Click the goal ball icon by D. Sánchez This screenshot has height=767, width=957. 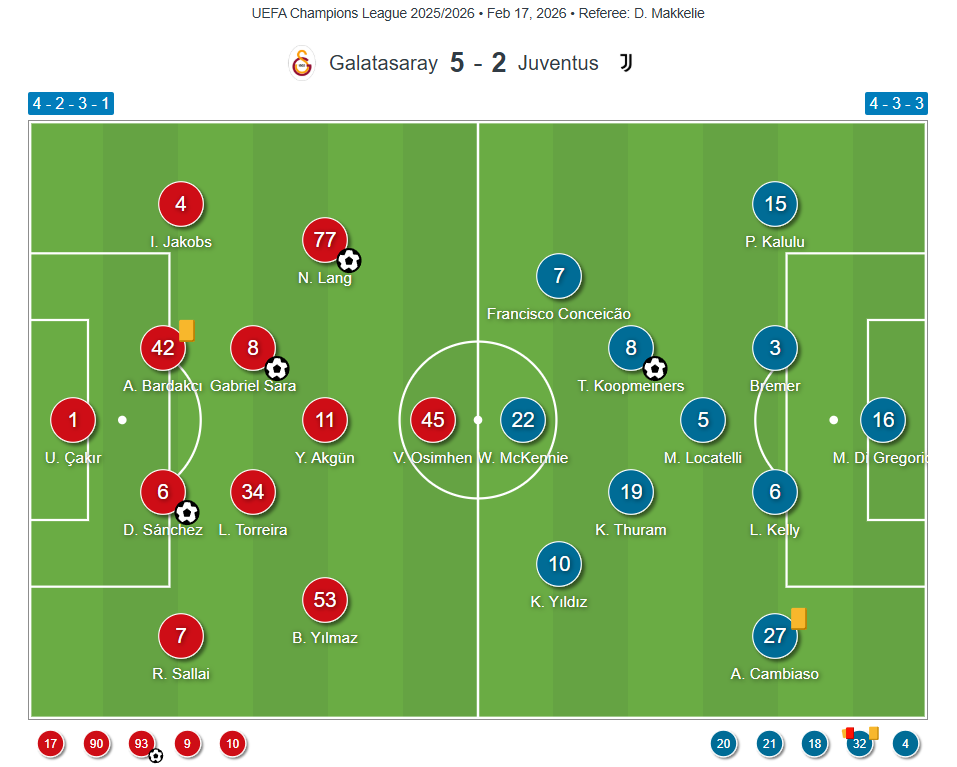(187, 513)
